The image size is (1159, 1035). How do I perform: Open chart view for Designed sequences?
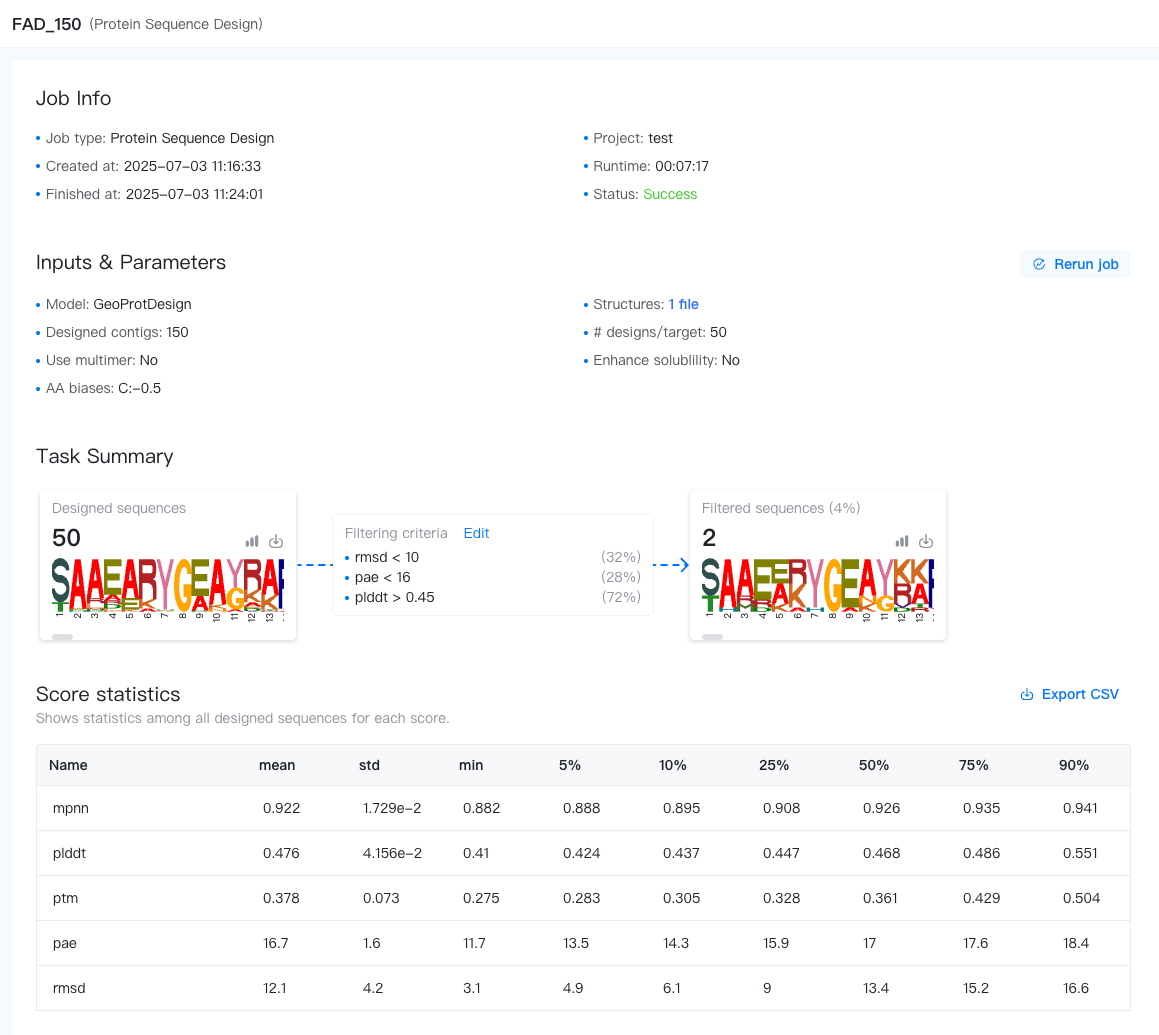pos(252,542)
